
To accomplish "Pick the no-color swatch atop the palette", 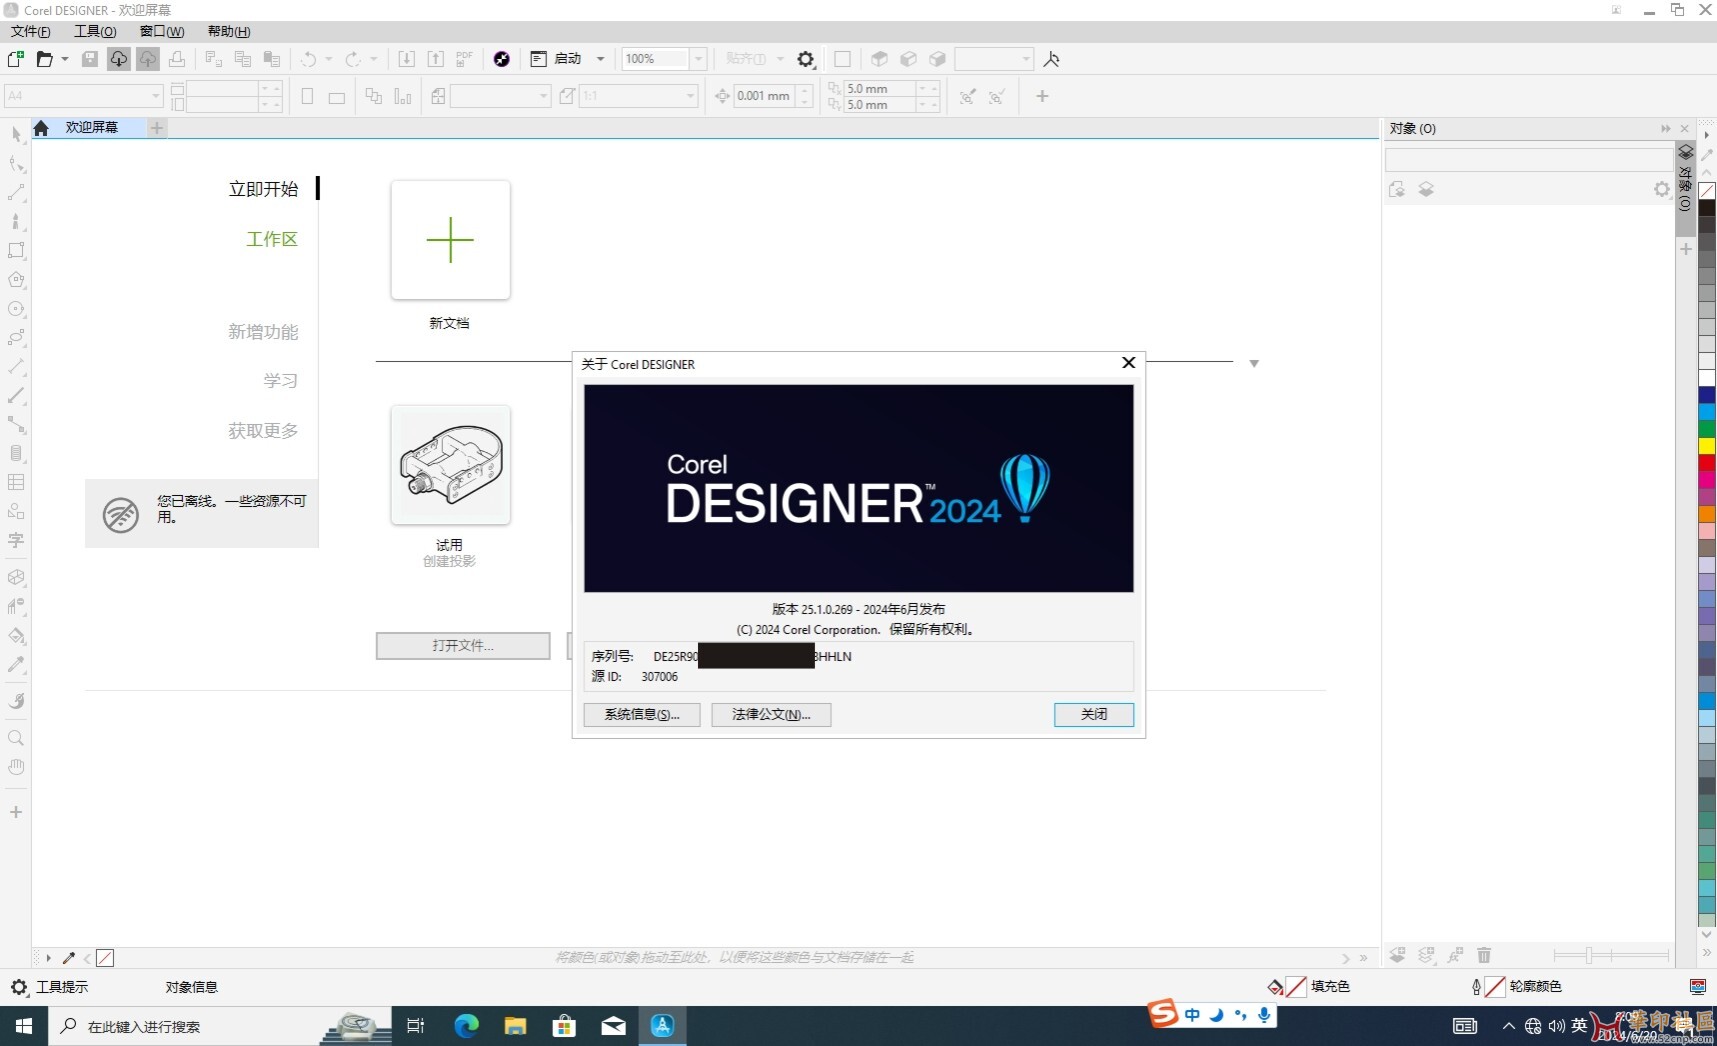I will tap(1707, 191).
